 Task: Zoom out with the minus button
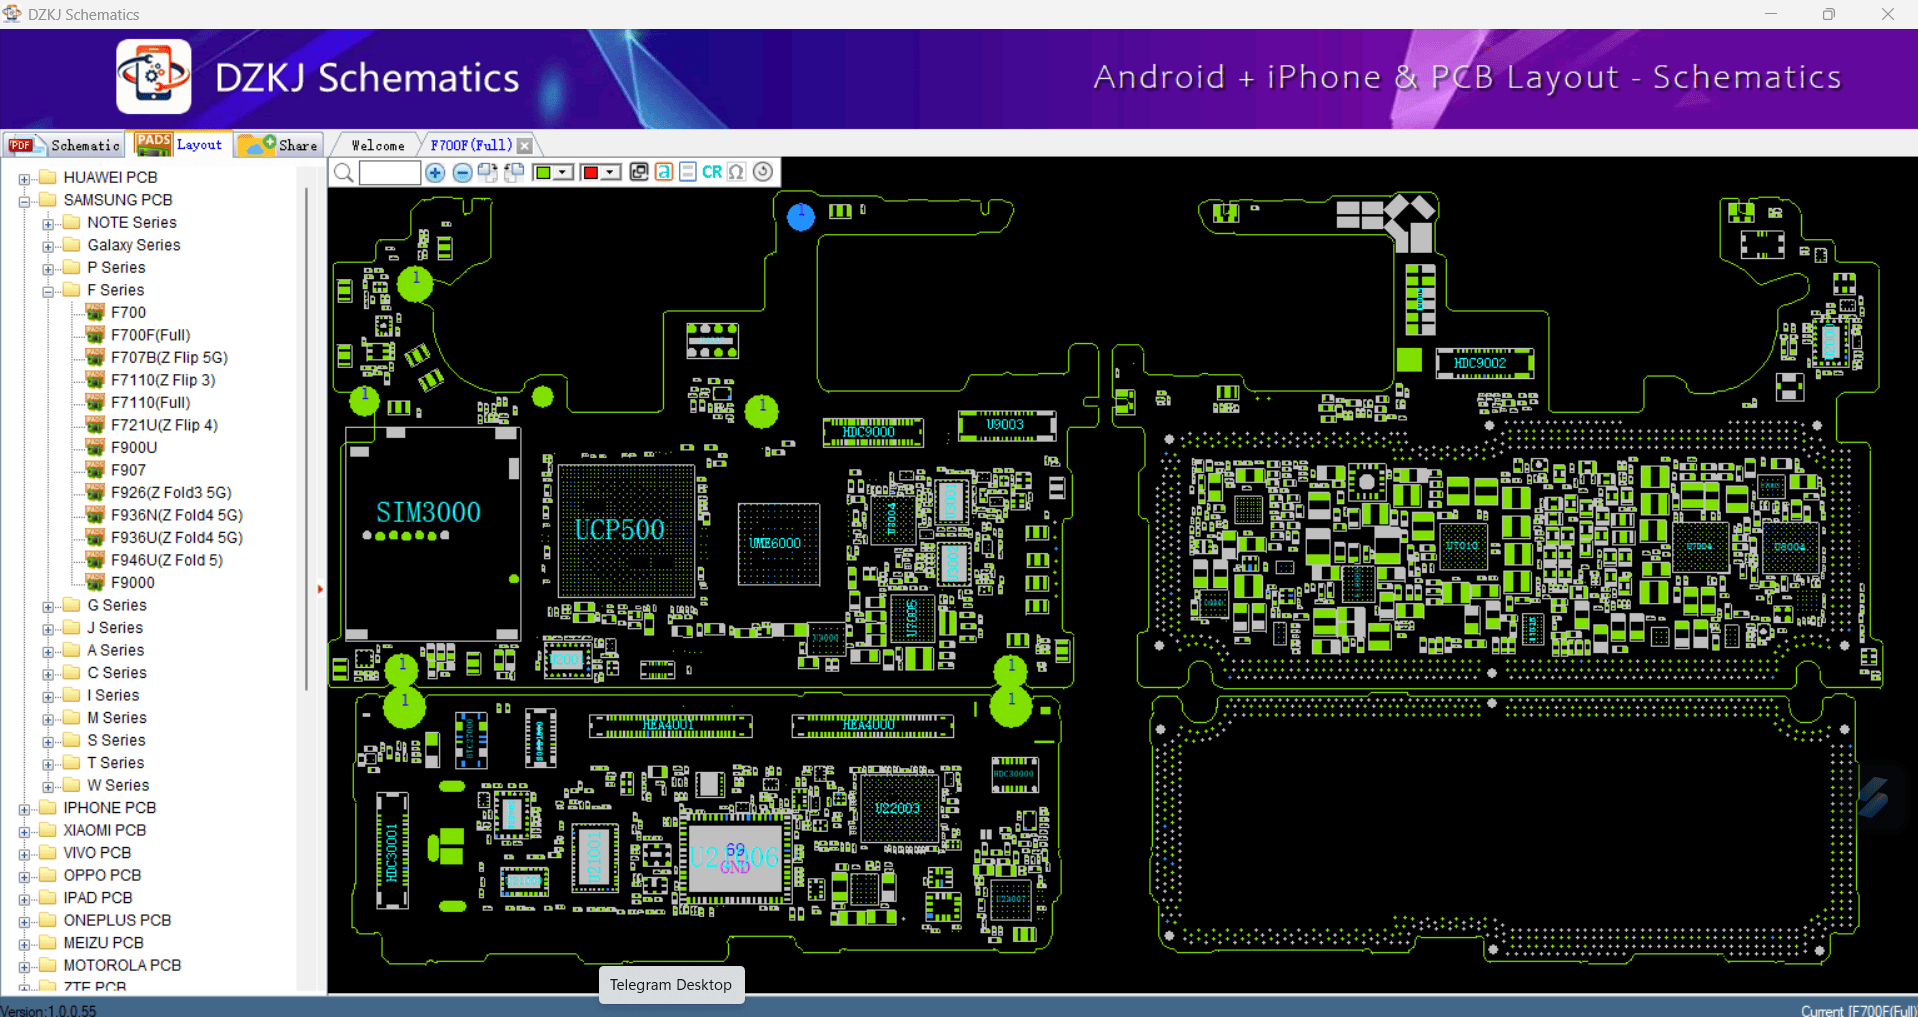click(x=462, y=173)
